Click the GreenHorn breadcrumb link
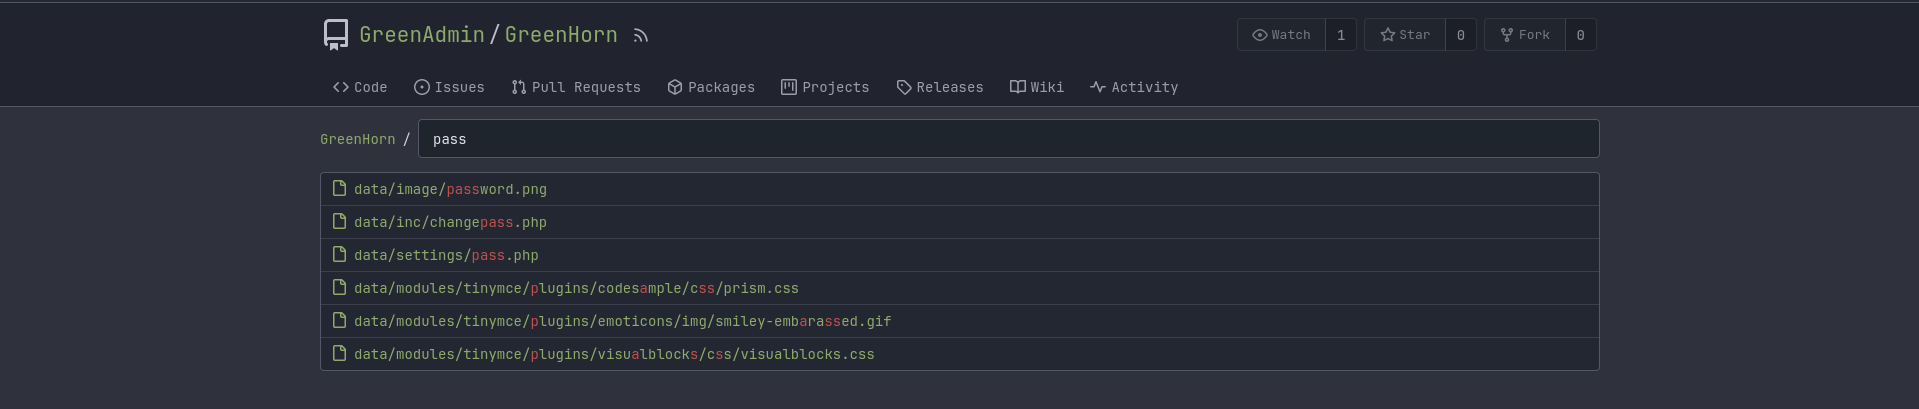The height and width of the screenshot is (409, 1919). pos(357,139)
